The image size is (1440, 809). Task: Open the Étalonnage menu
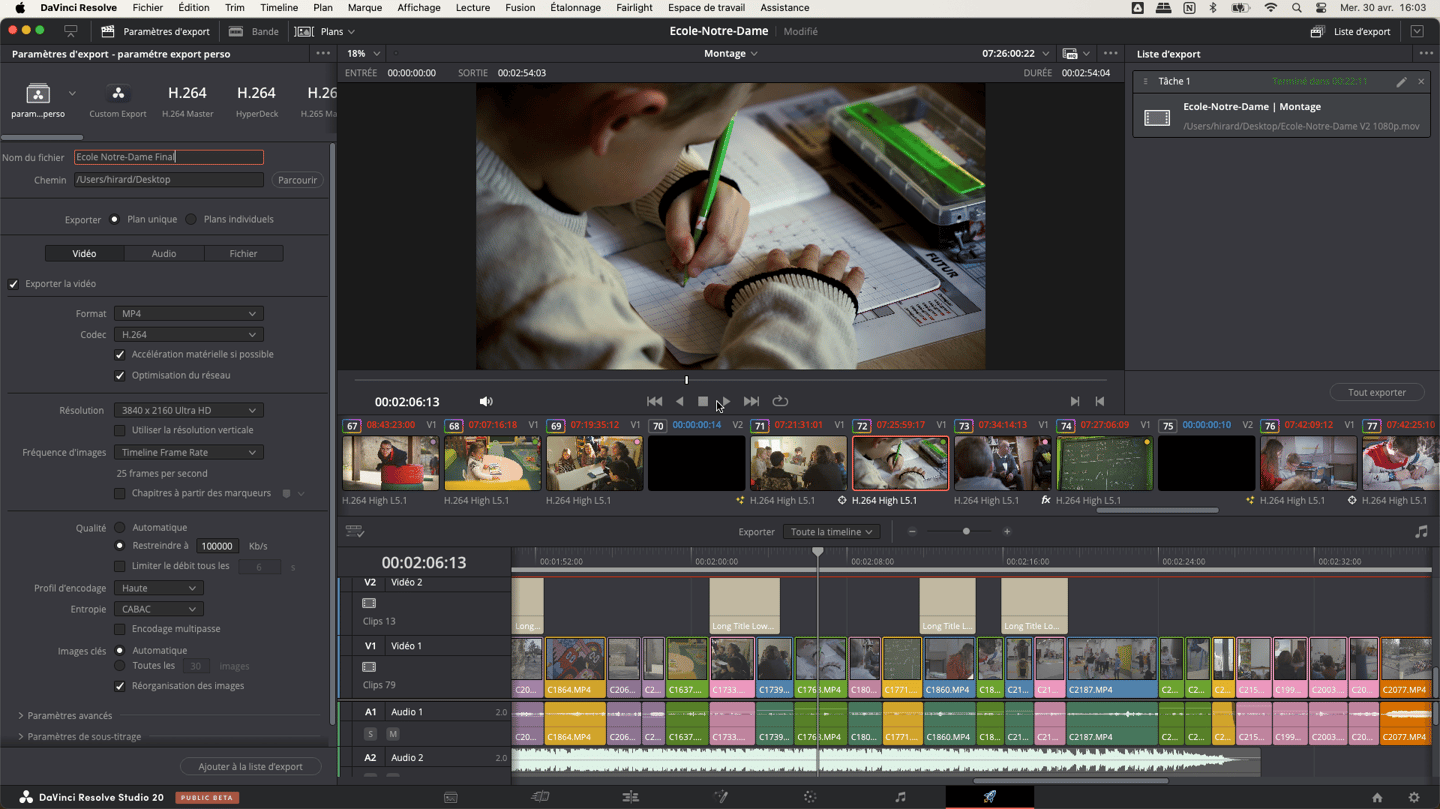[575, 8]
